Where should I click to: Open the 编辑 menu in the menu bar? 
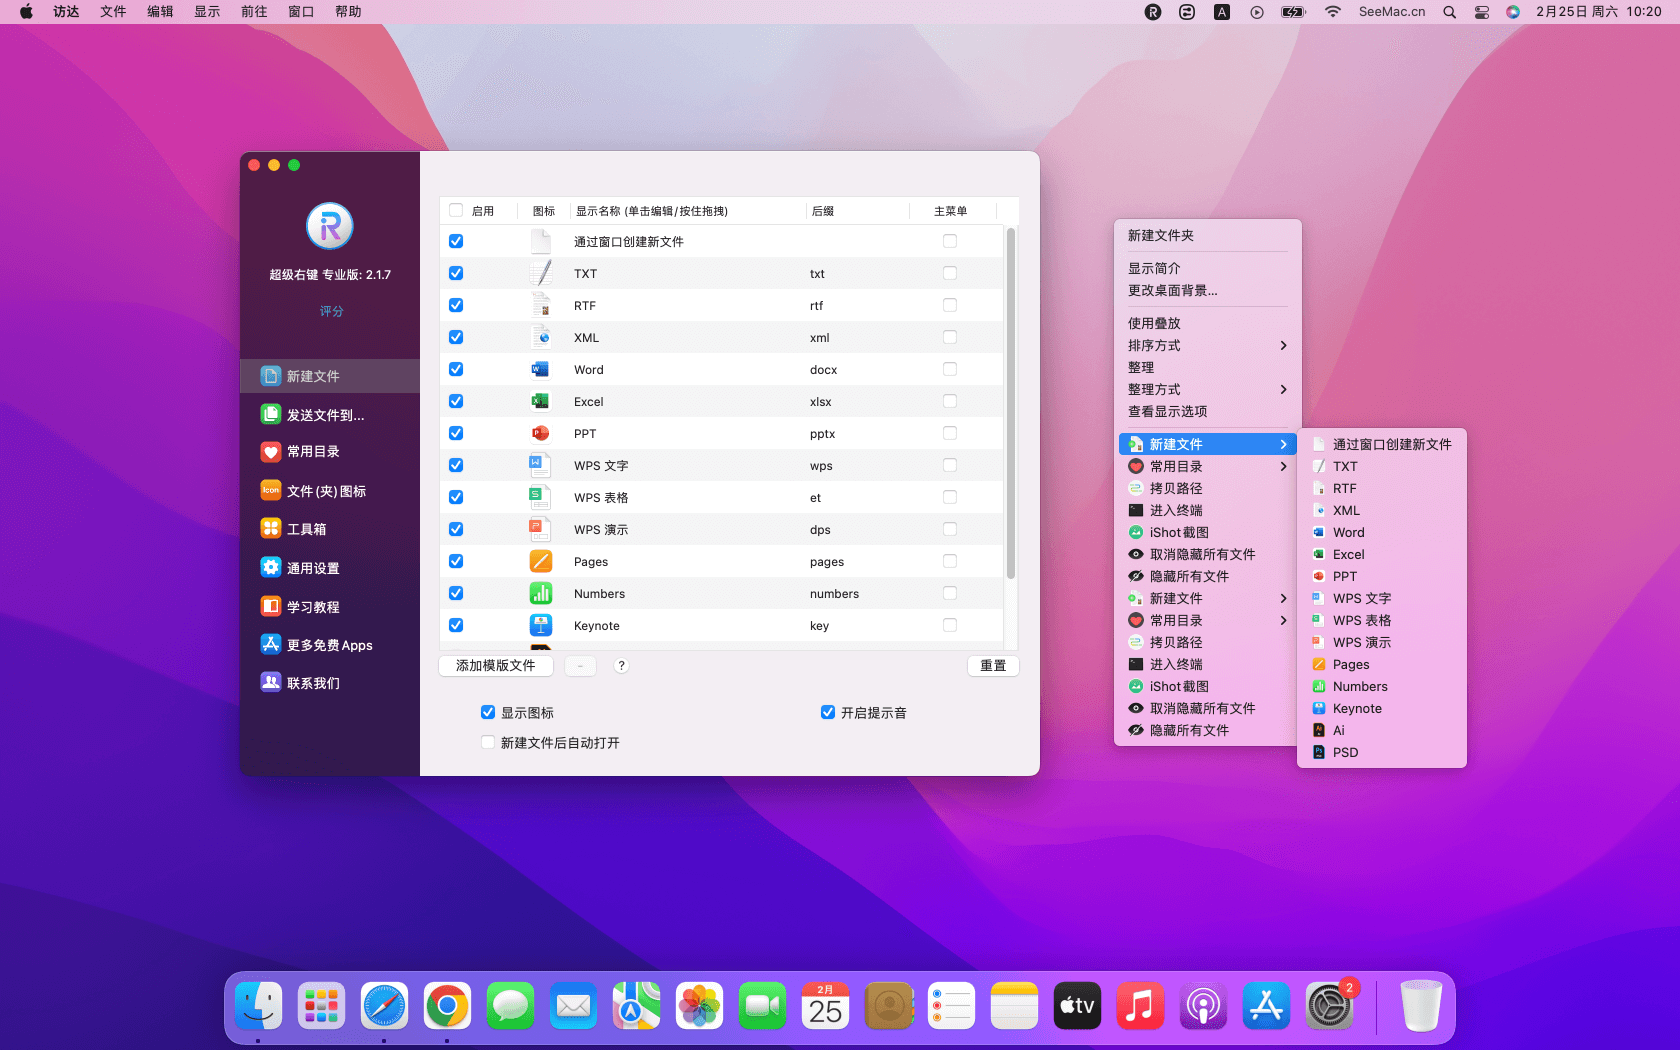[160, 12]
